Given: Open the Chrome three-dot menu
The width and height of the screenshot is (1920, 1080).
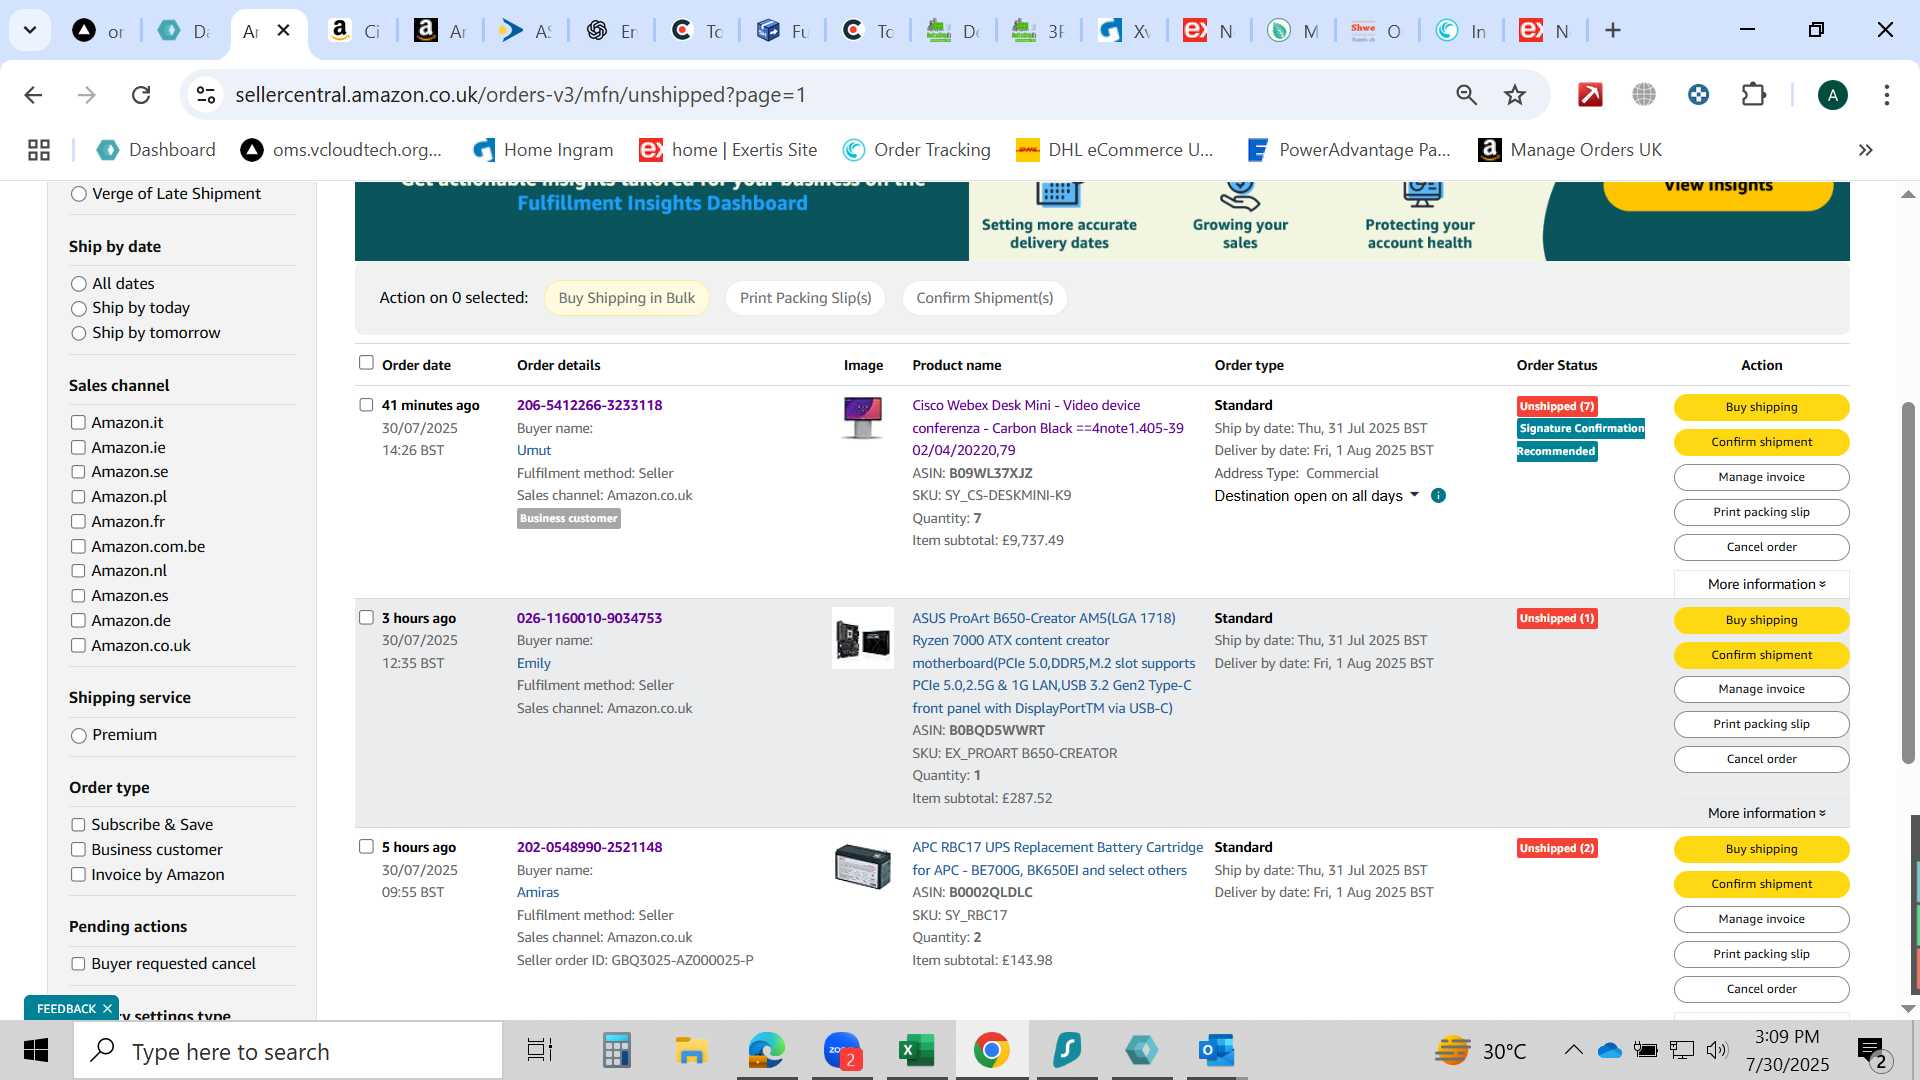Looking at the screenshot, I should (1886, 95).
